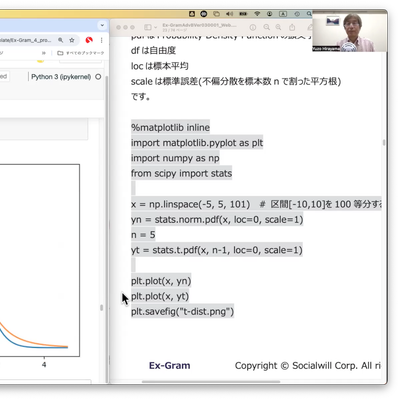The image size is (400, 400).
Task: Open the Wi-Fi status menu
Action: (x=257, y=14)
